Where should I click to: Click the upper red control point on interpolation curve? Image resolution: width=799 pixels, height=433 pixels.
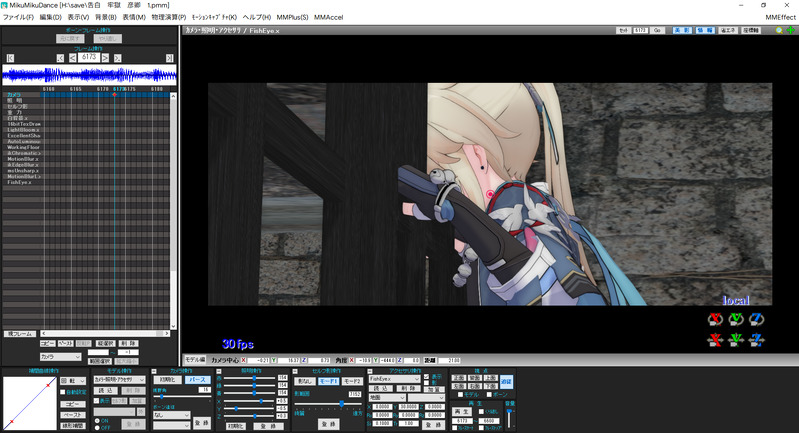48,385
